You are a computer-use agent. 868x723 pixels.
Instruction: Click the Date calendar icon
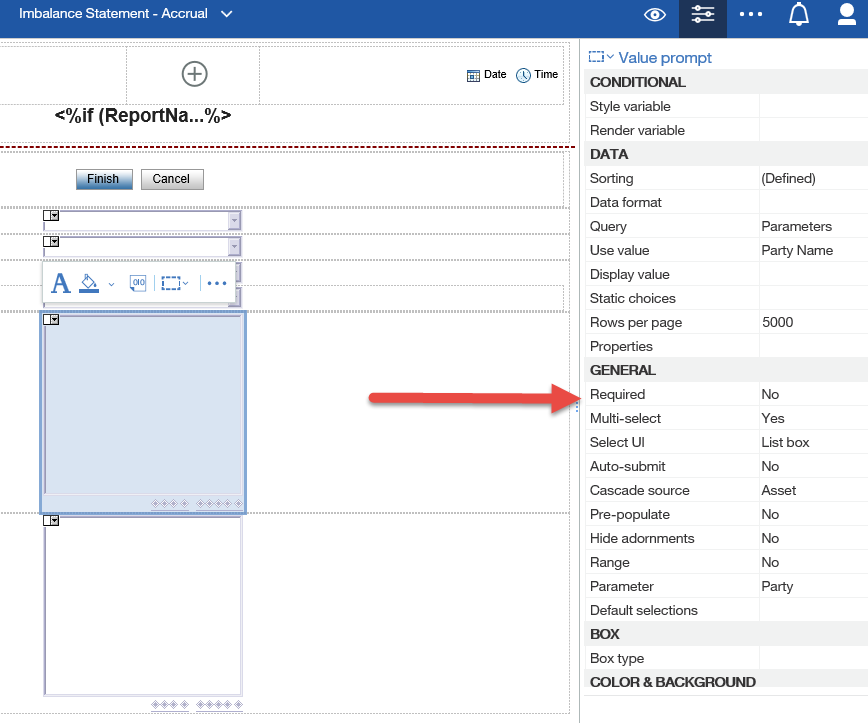pos(474,75)
